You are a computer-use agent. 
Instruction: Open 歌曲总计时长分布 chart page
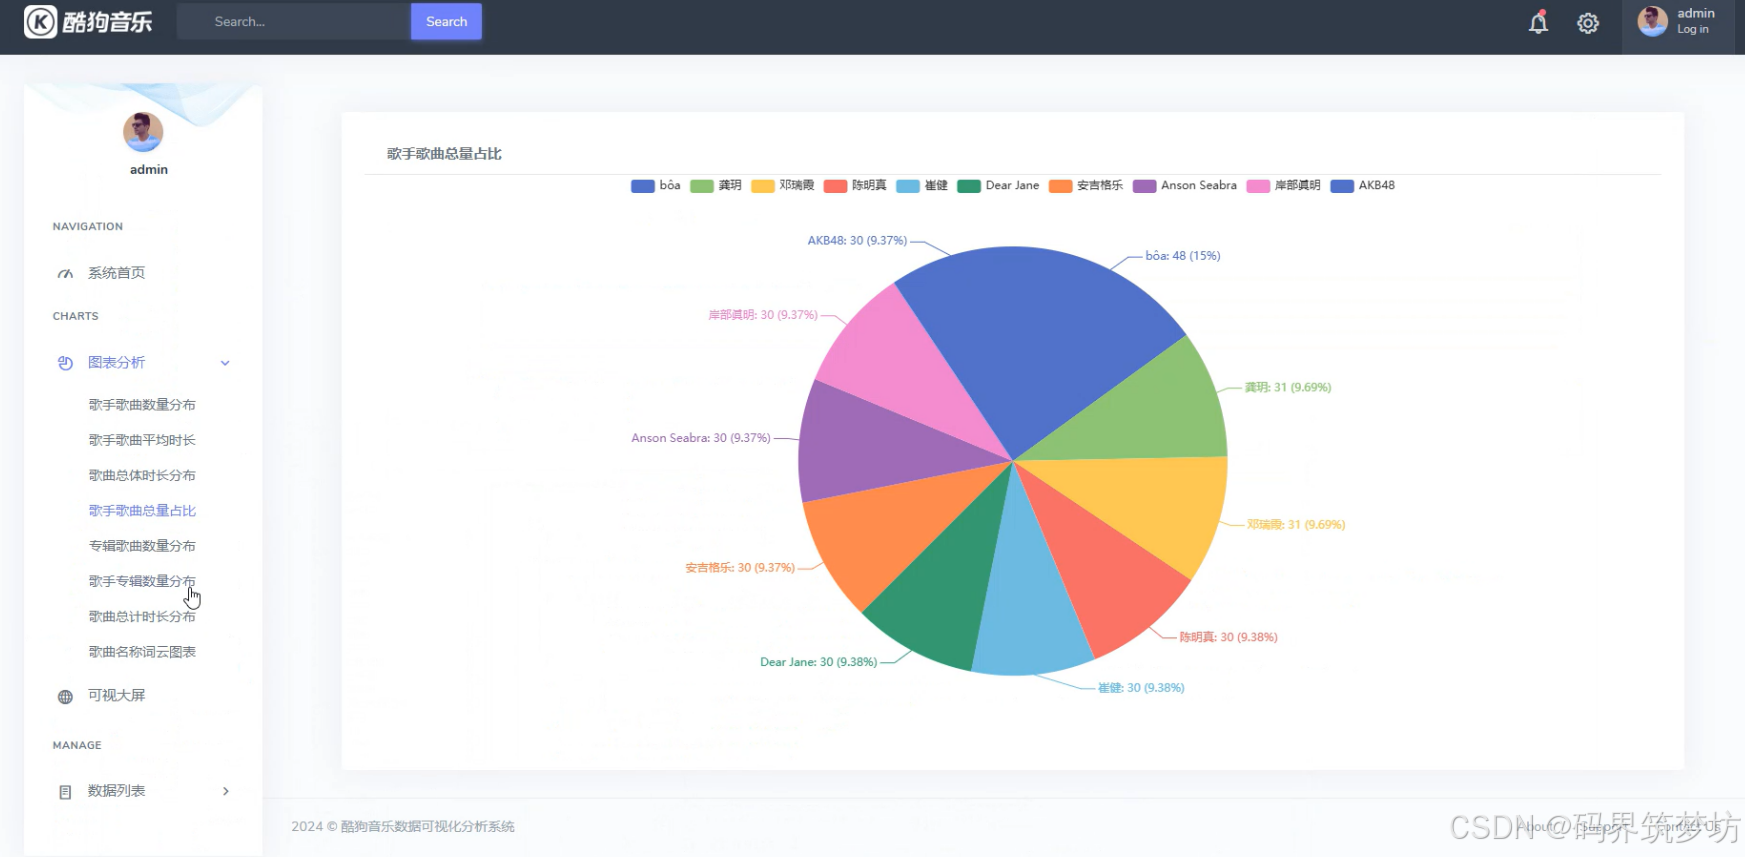click(x=142, y=617)
